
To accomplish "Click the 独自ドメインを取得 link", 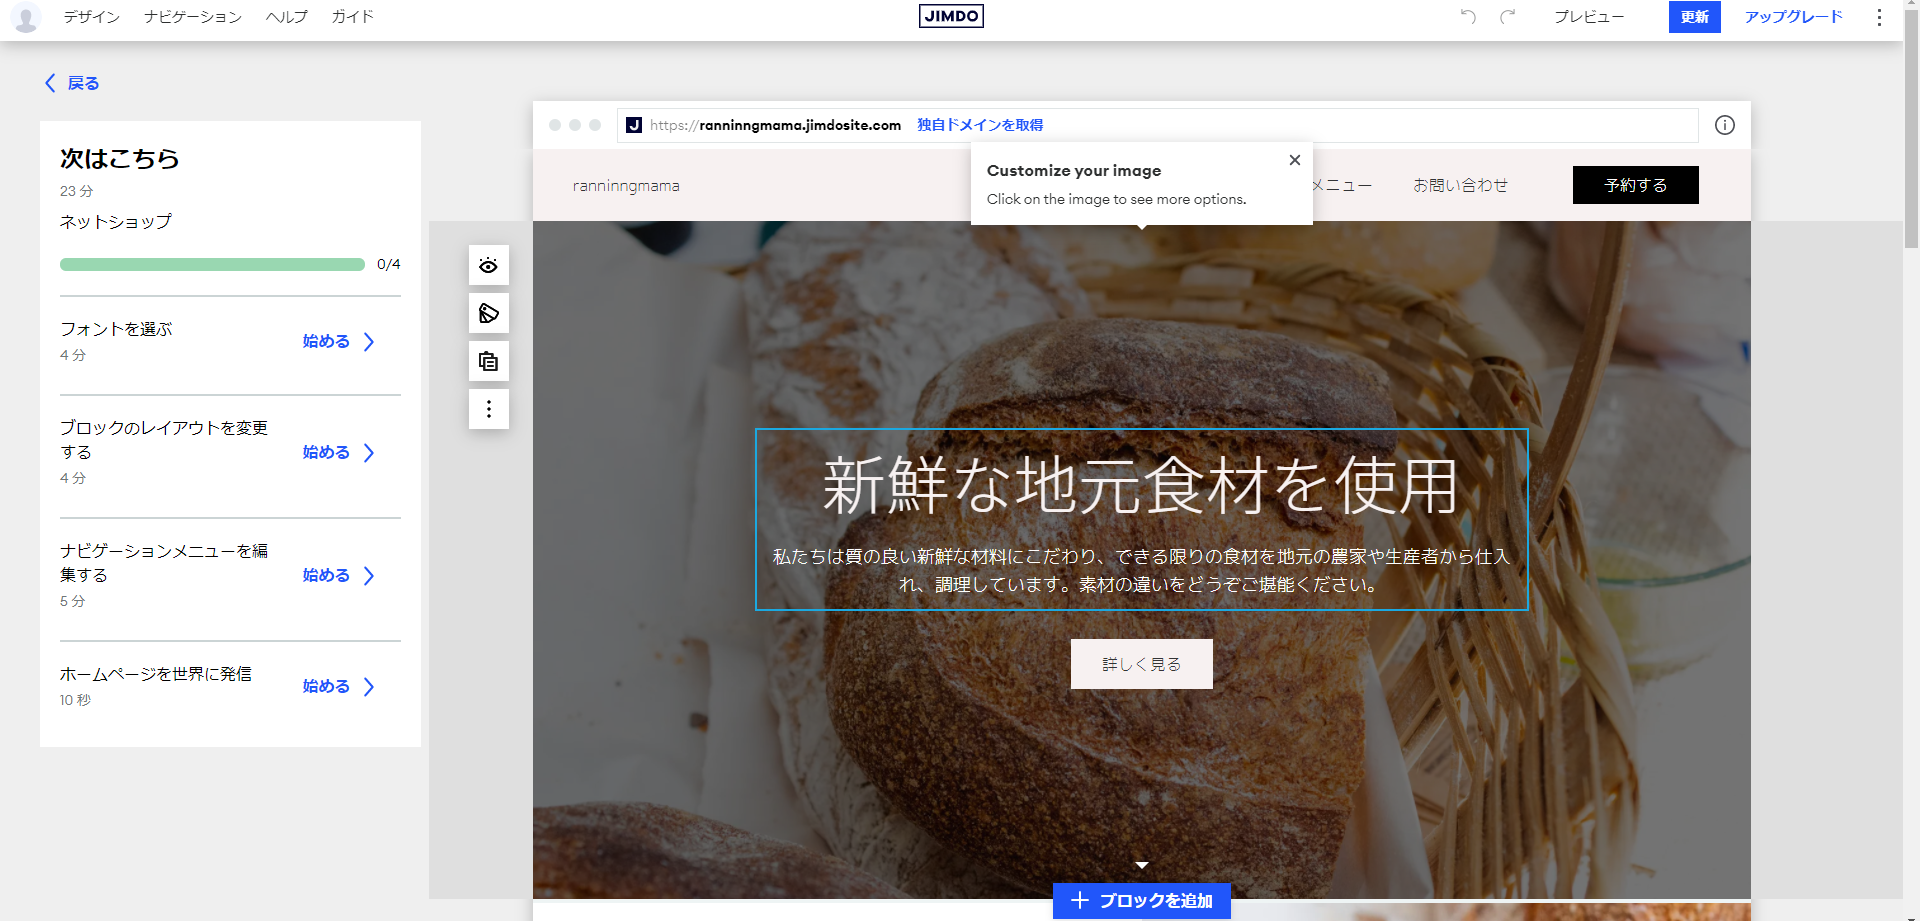I will 979,125.
